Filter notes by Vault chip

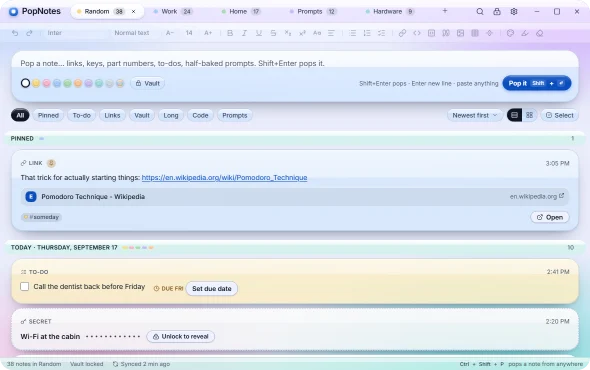tap(142, 115)
